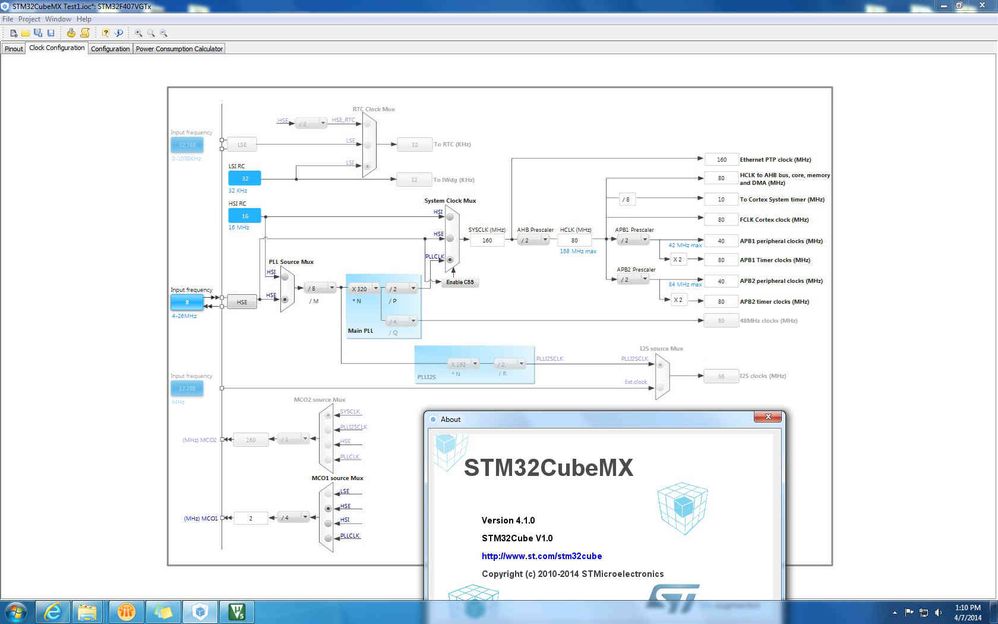Screen dimensions: 998x624
Task: Click the Help question-mark toolbar icon
Action: click(106, 32)
